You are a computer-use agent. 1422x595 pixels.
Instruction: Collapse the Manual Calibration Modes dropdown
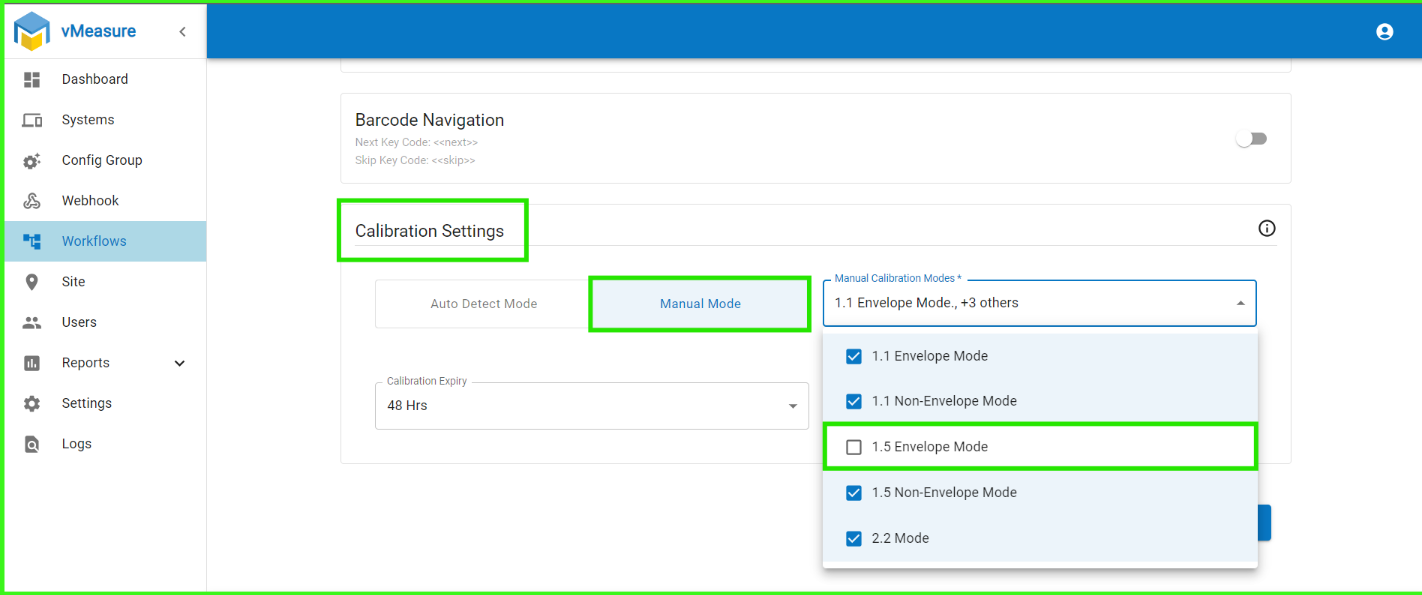tap(1240, 303)
